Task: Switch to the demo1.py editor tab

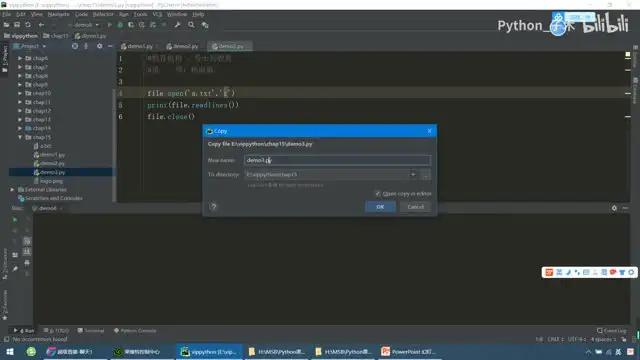Action: pyautogui.click(x=137, y=46)
